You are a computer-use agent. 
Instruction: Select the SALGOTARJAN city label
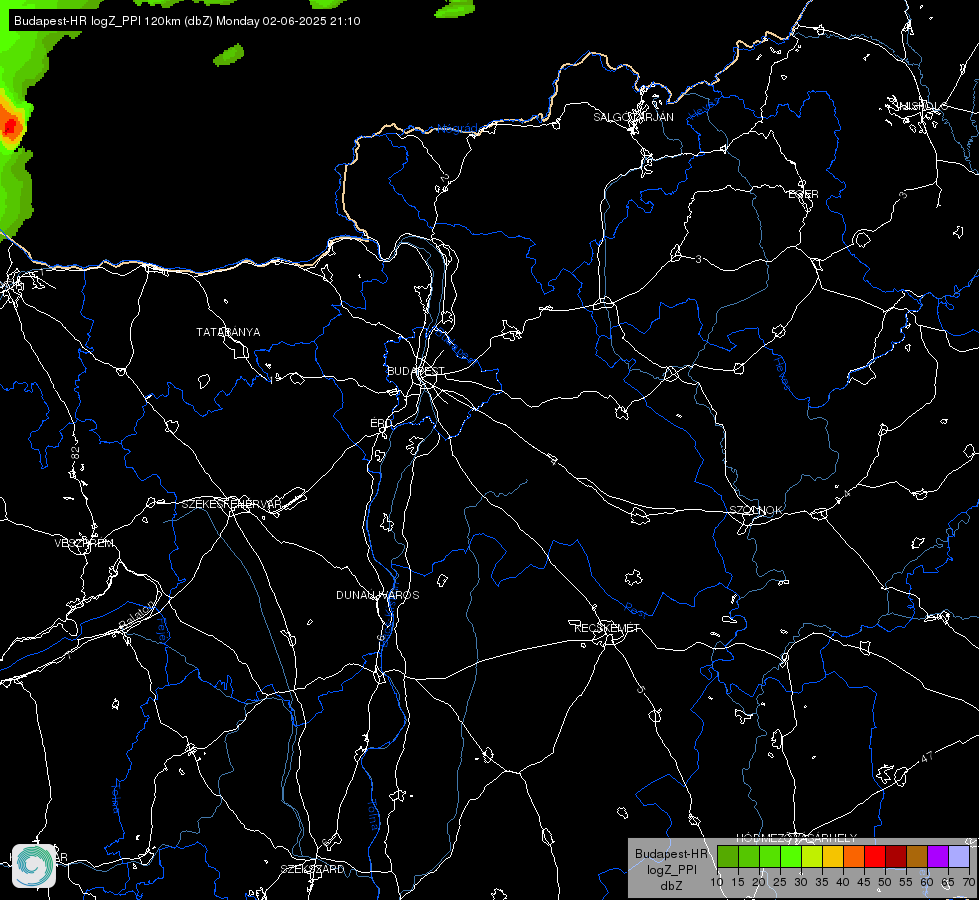633,117
